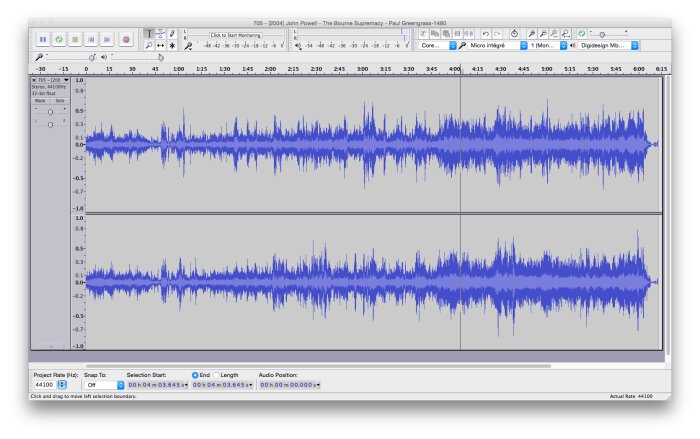Open Audio Position format dropdown arrow
Screen dimensions: 700x439
point(318,385)
